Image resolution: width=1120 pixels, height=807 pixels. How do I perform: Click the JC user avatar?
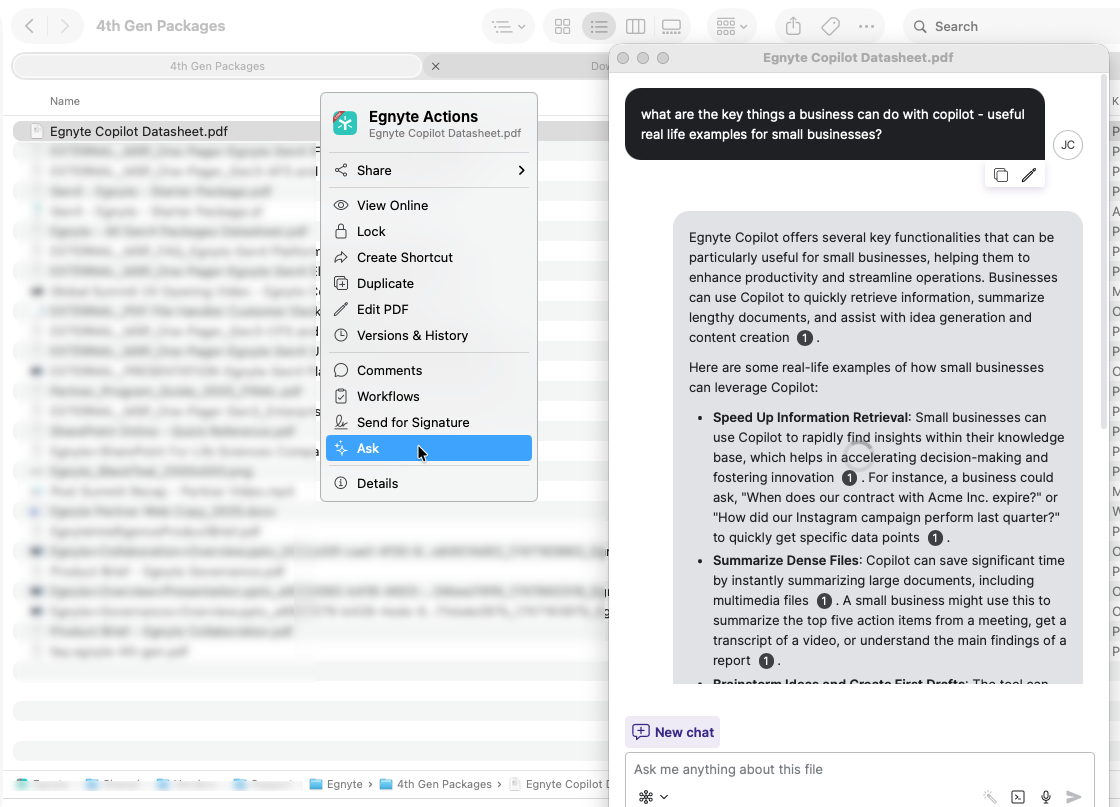pyautogui.click(x=1068, y=145)
